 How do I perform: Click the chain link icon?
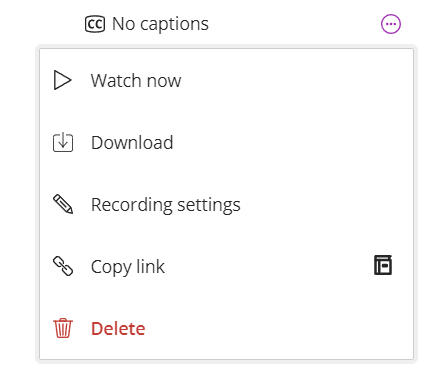(x=63, y=266)
